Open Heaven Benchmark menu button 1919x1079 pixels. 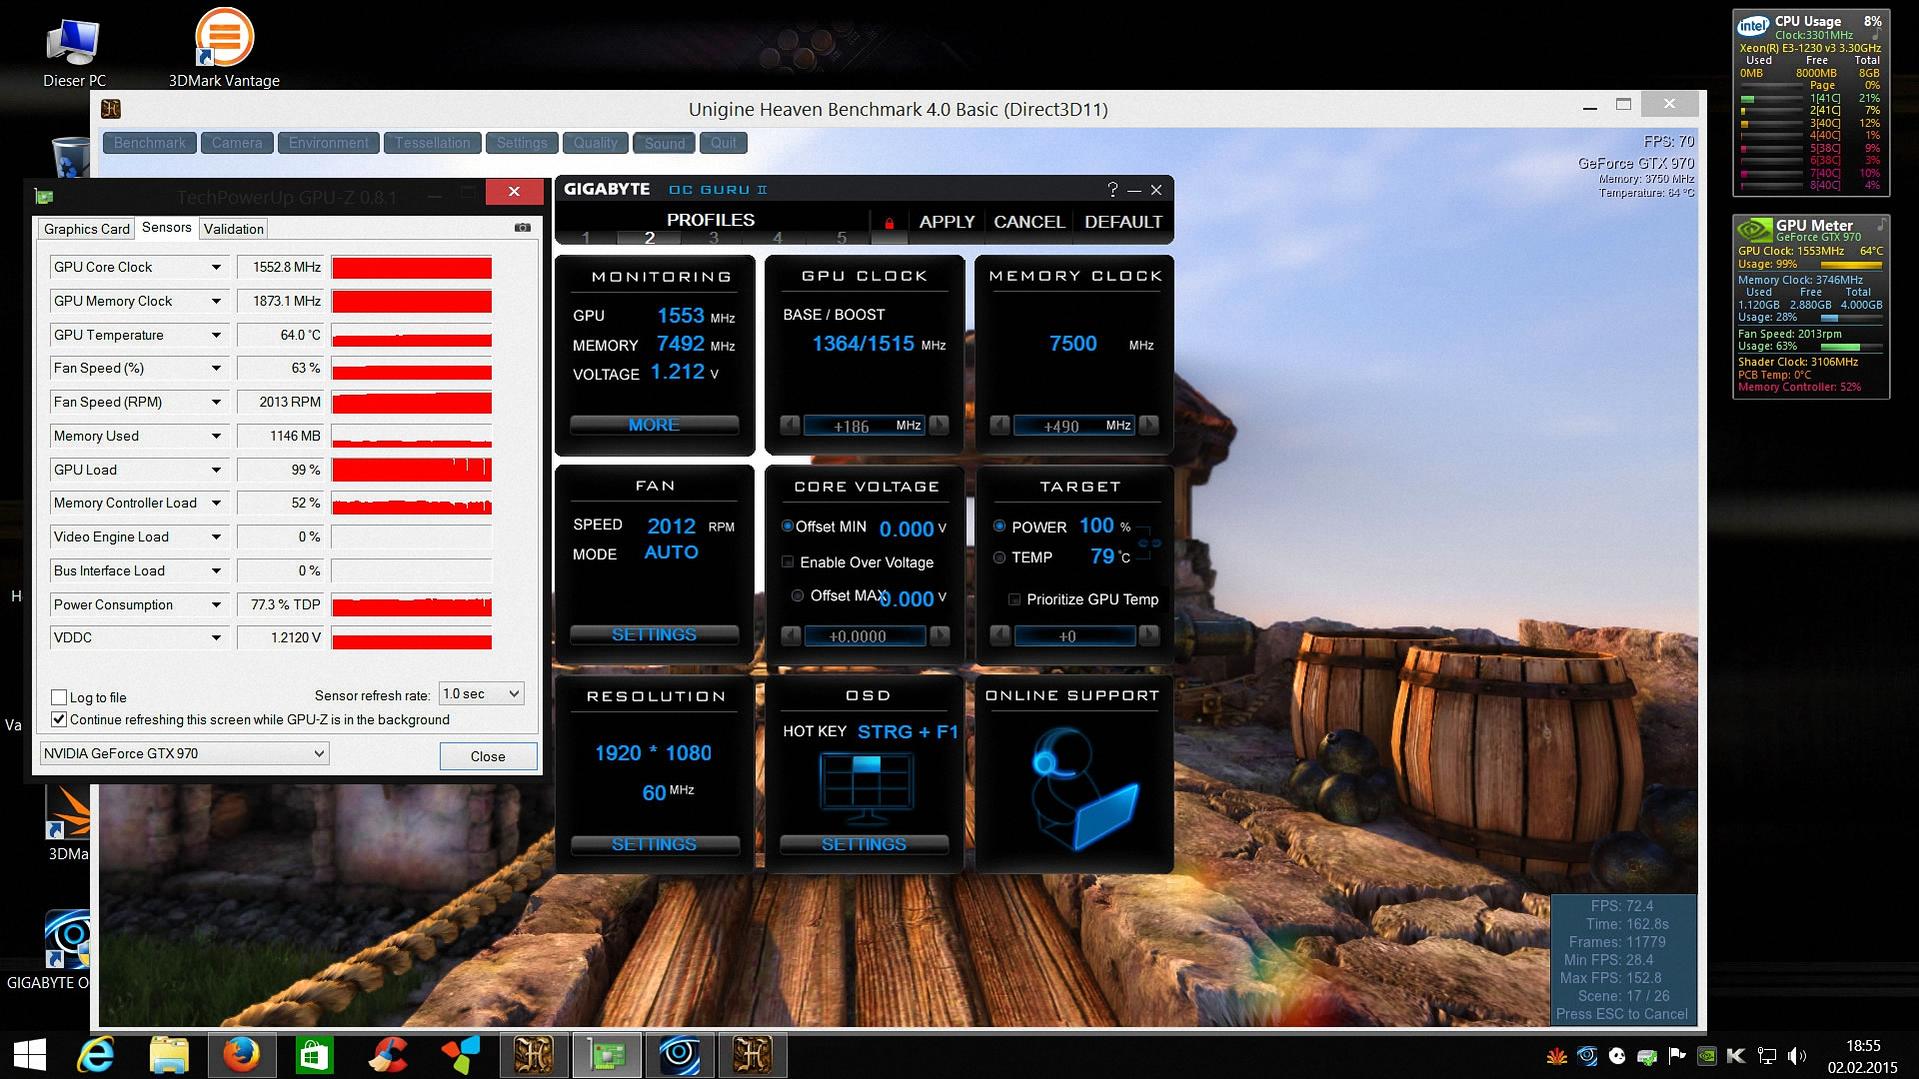pyautogui.click(x=150, y=143)
